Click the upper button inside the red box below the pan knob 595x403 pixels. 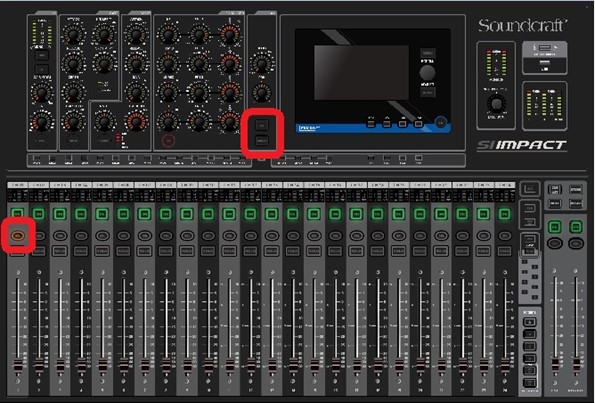coord(262,125)
